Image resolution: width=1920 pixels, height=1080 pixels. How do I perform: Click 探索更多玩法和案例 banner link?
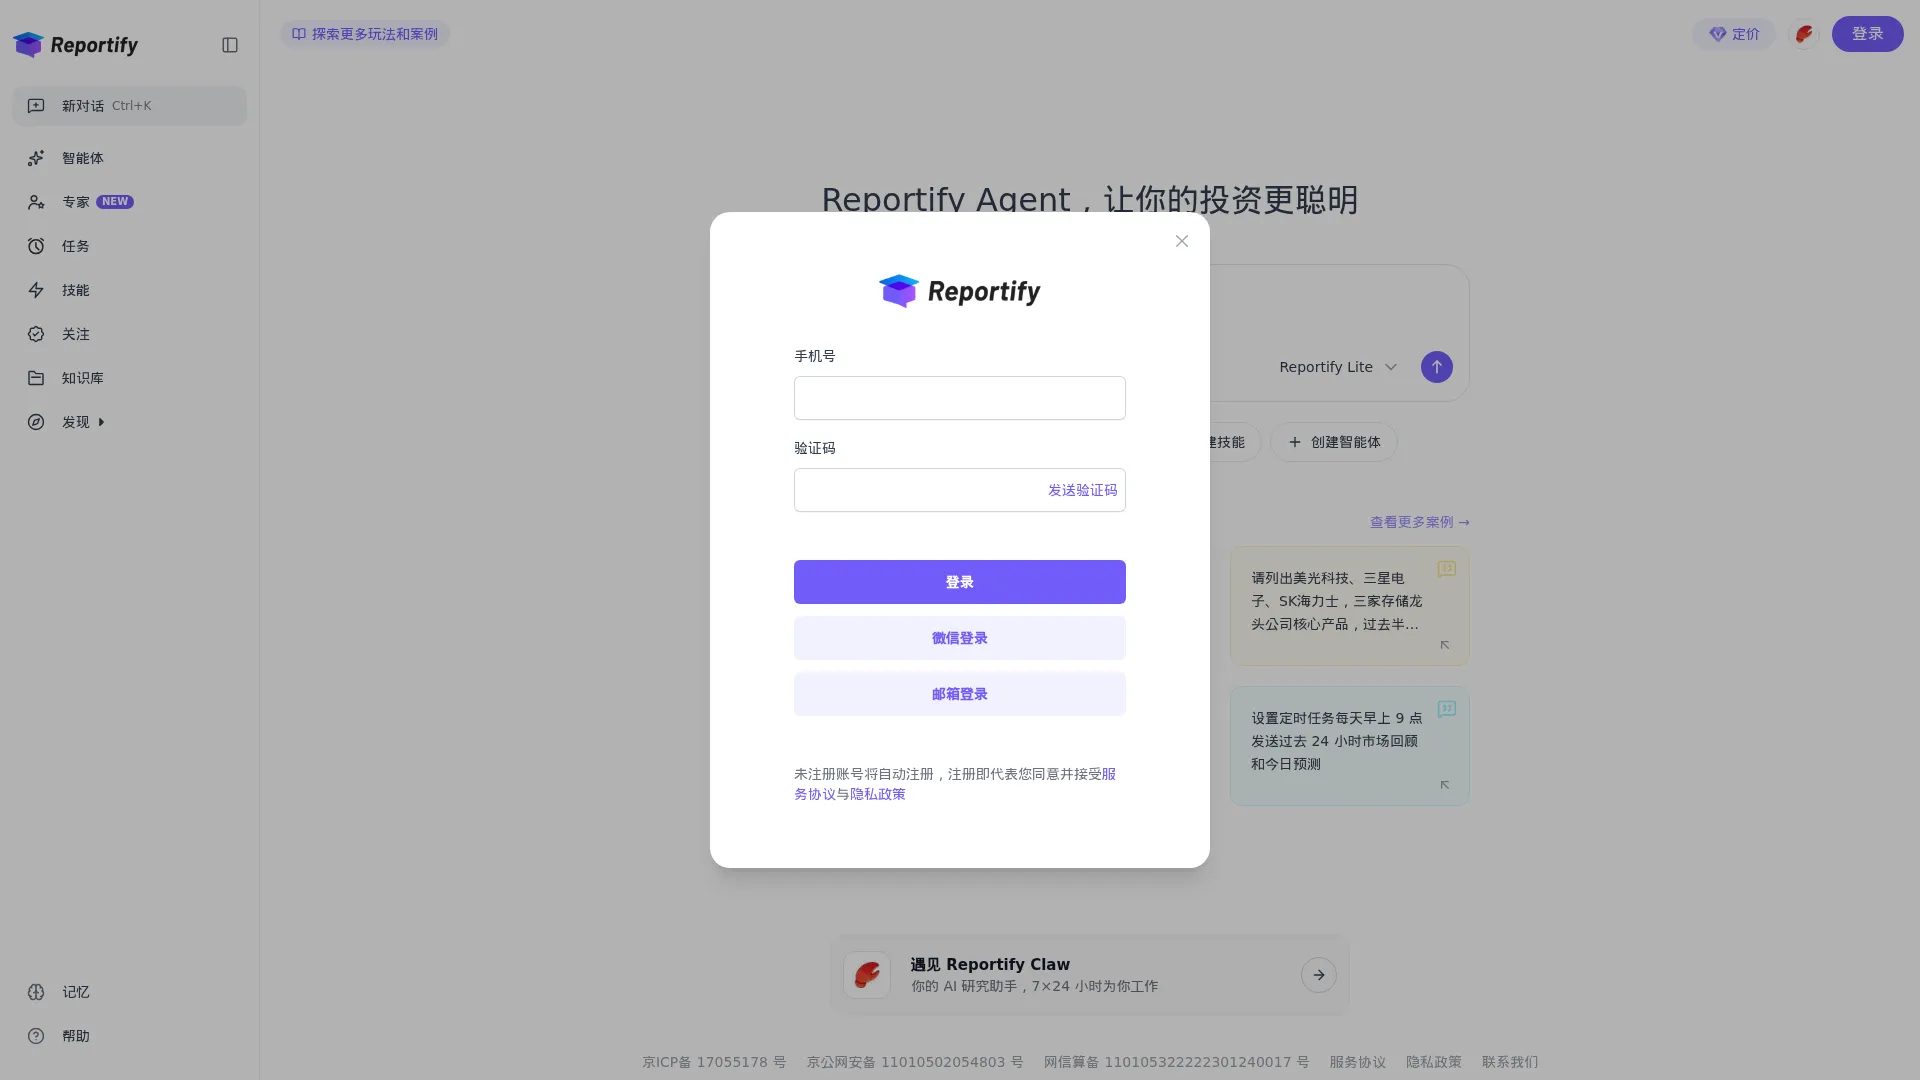[x=365, y=34]
